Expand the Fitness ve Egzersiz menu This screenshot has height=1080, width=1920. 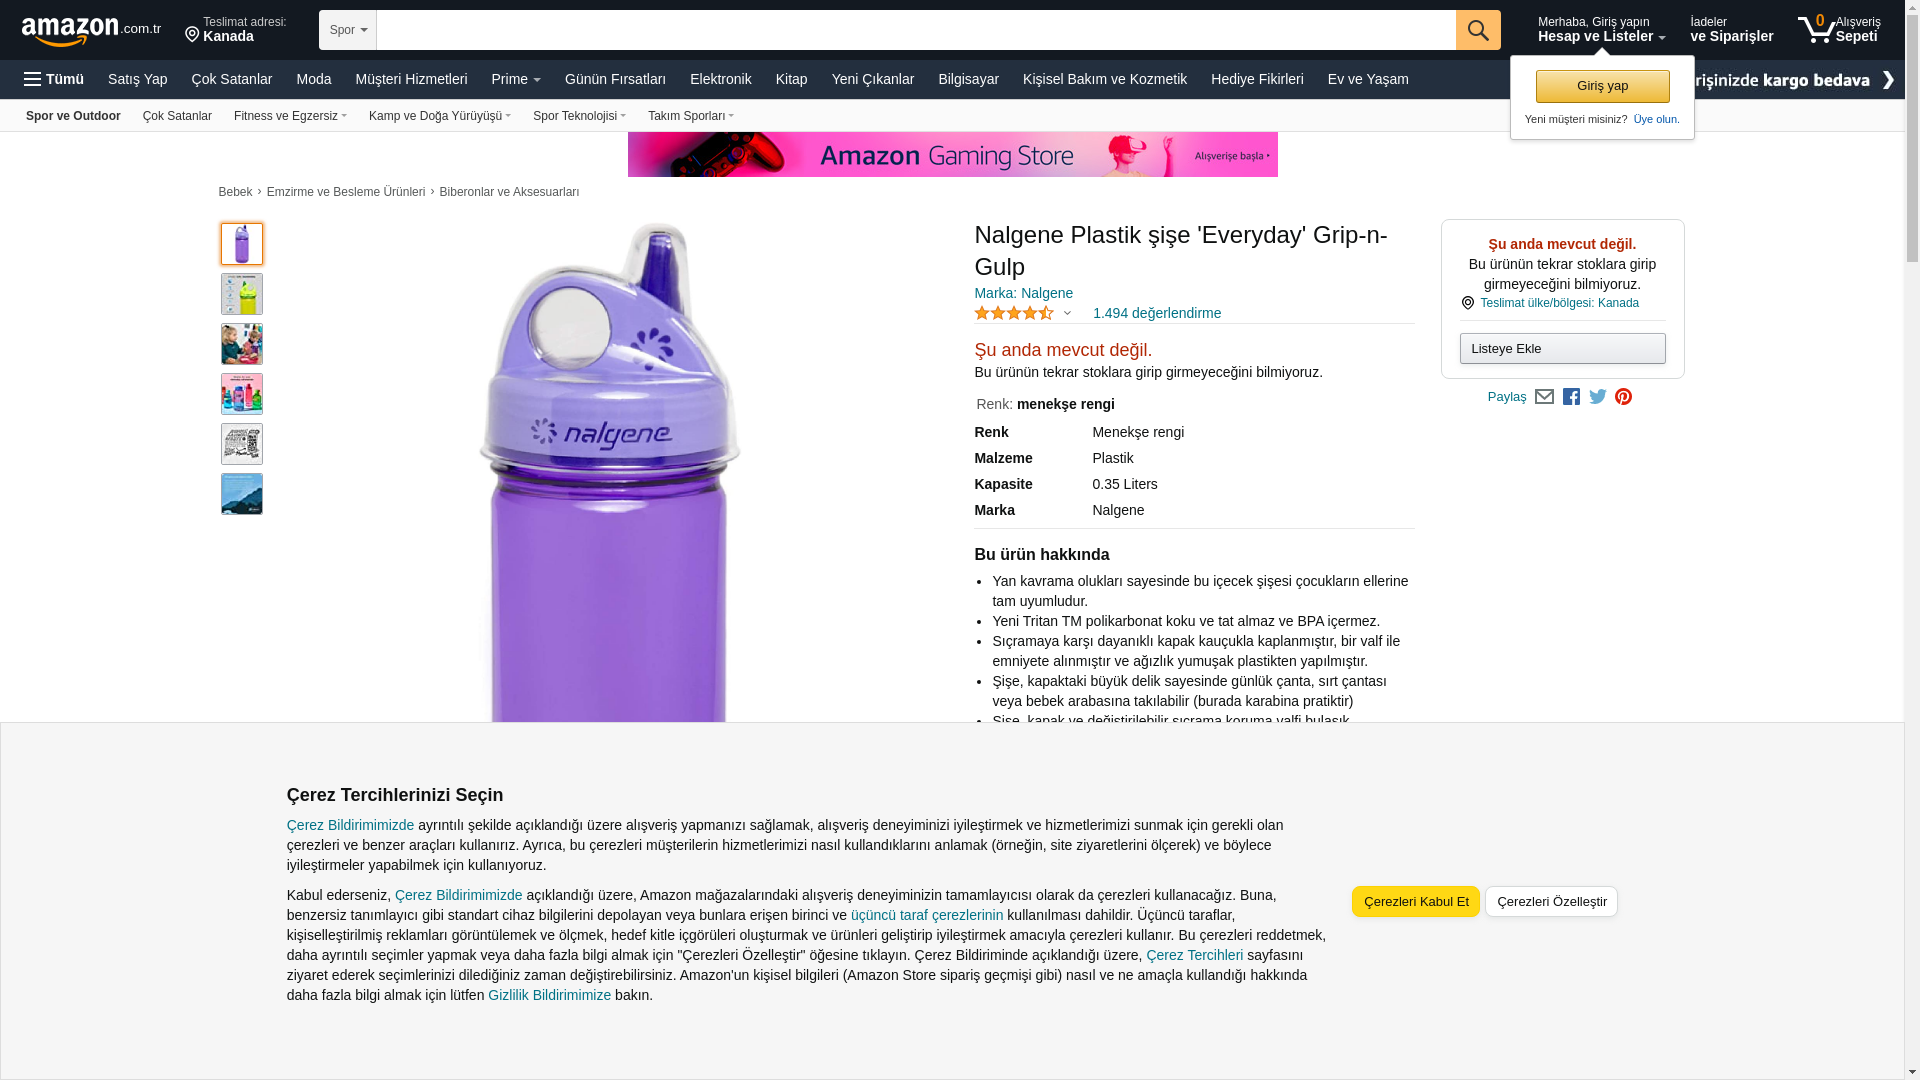(x=290, y=116)
